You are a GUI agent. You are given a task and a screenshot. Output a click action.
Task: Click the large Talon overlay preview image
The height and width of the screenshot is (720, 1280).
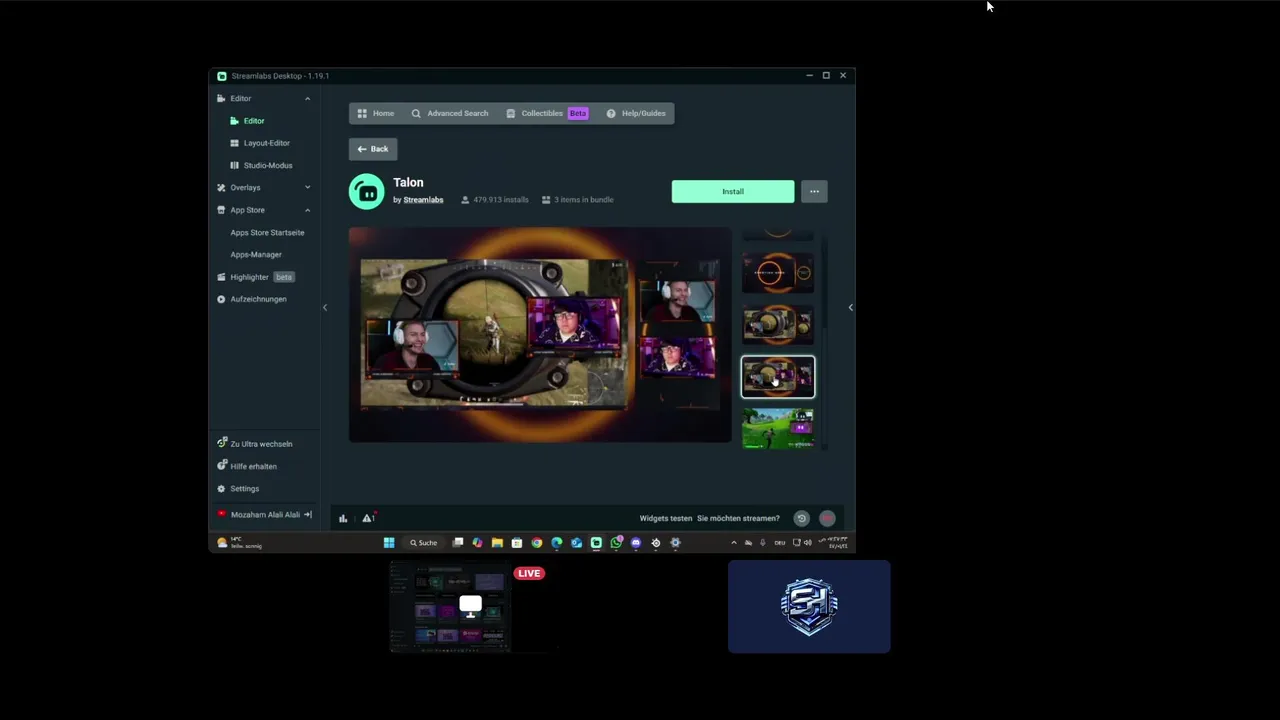coord(540,335)
